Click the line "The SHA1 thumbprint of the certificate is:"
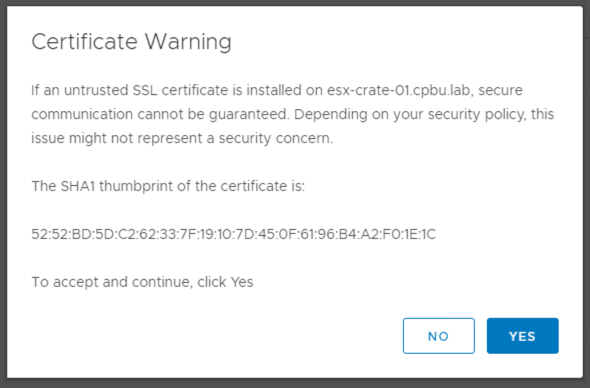This screenshot has width=590, height=388. [168, 186]
